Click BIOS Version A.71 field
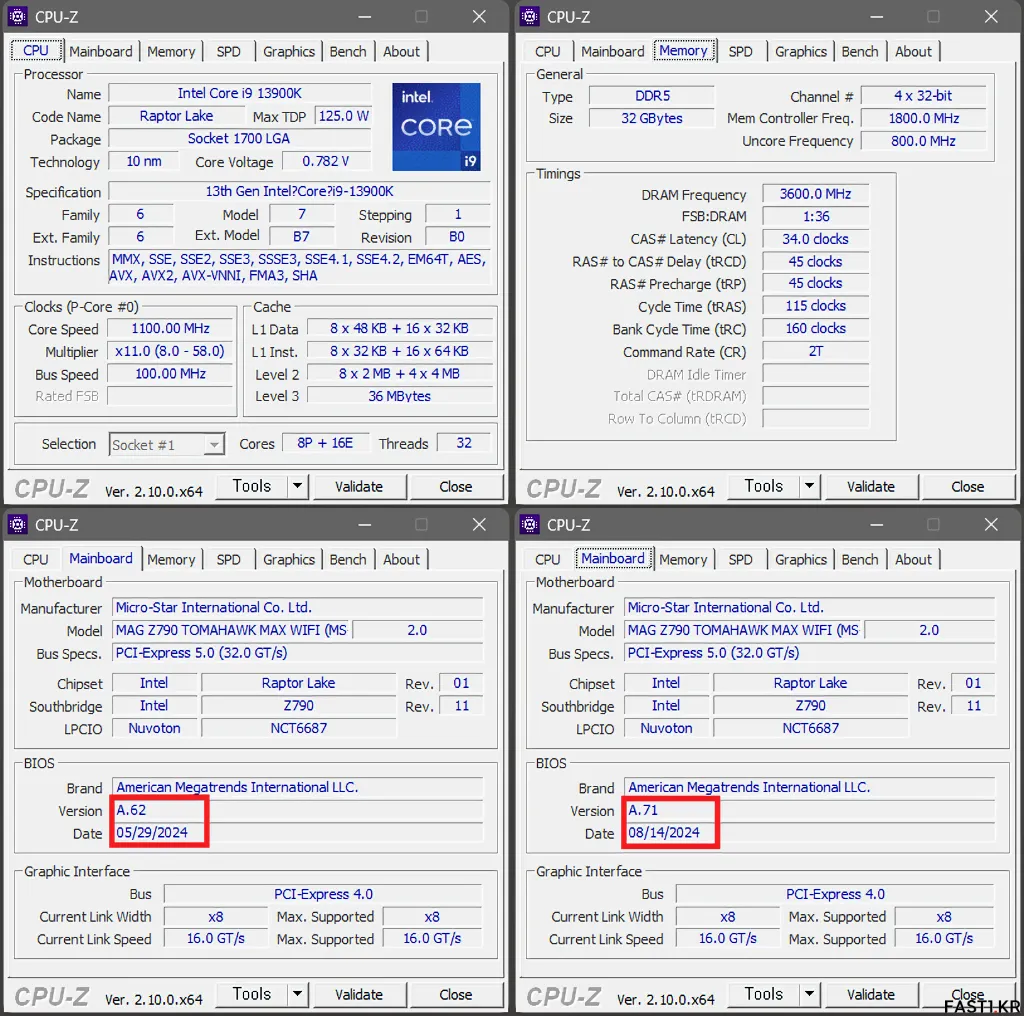The image size is (1024, 1016). 810,810
